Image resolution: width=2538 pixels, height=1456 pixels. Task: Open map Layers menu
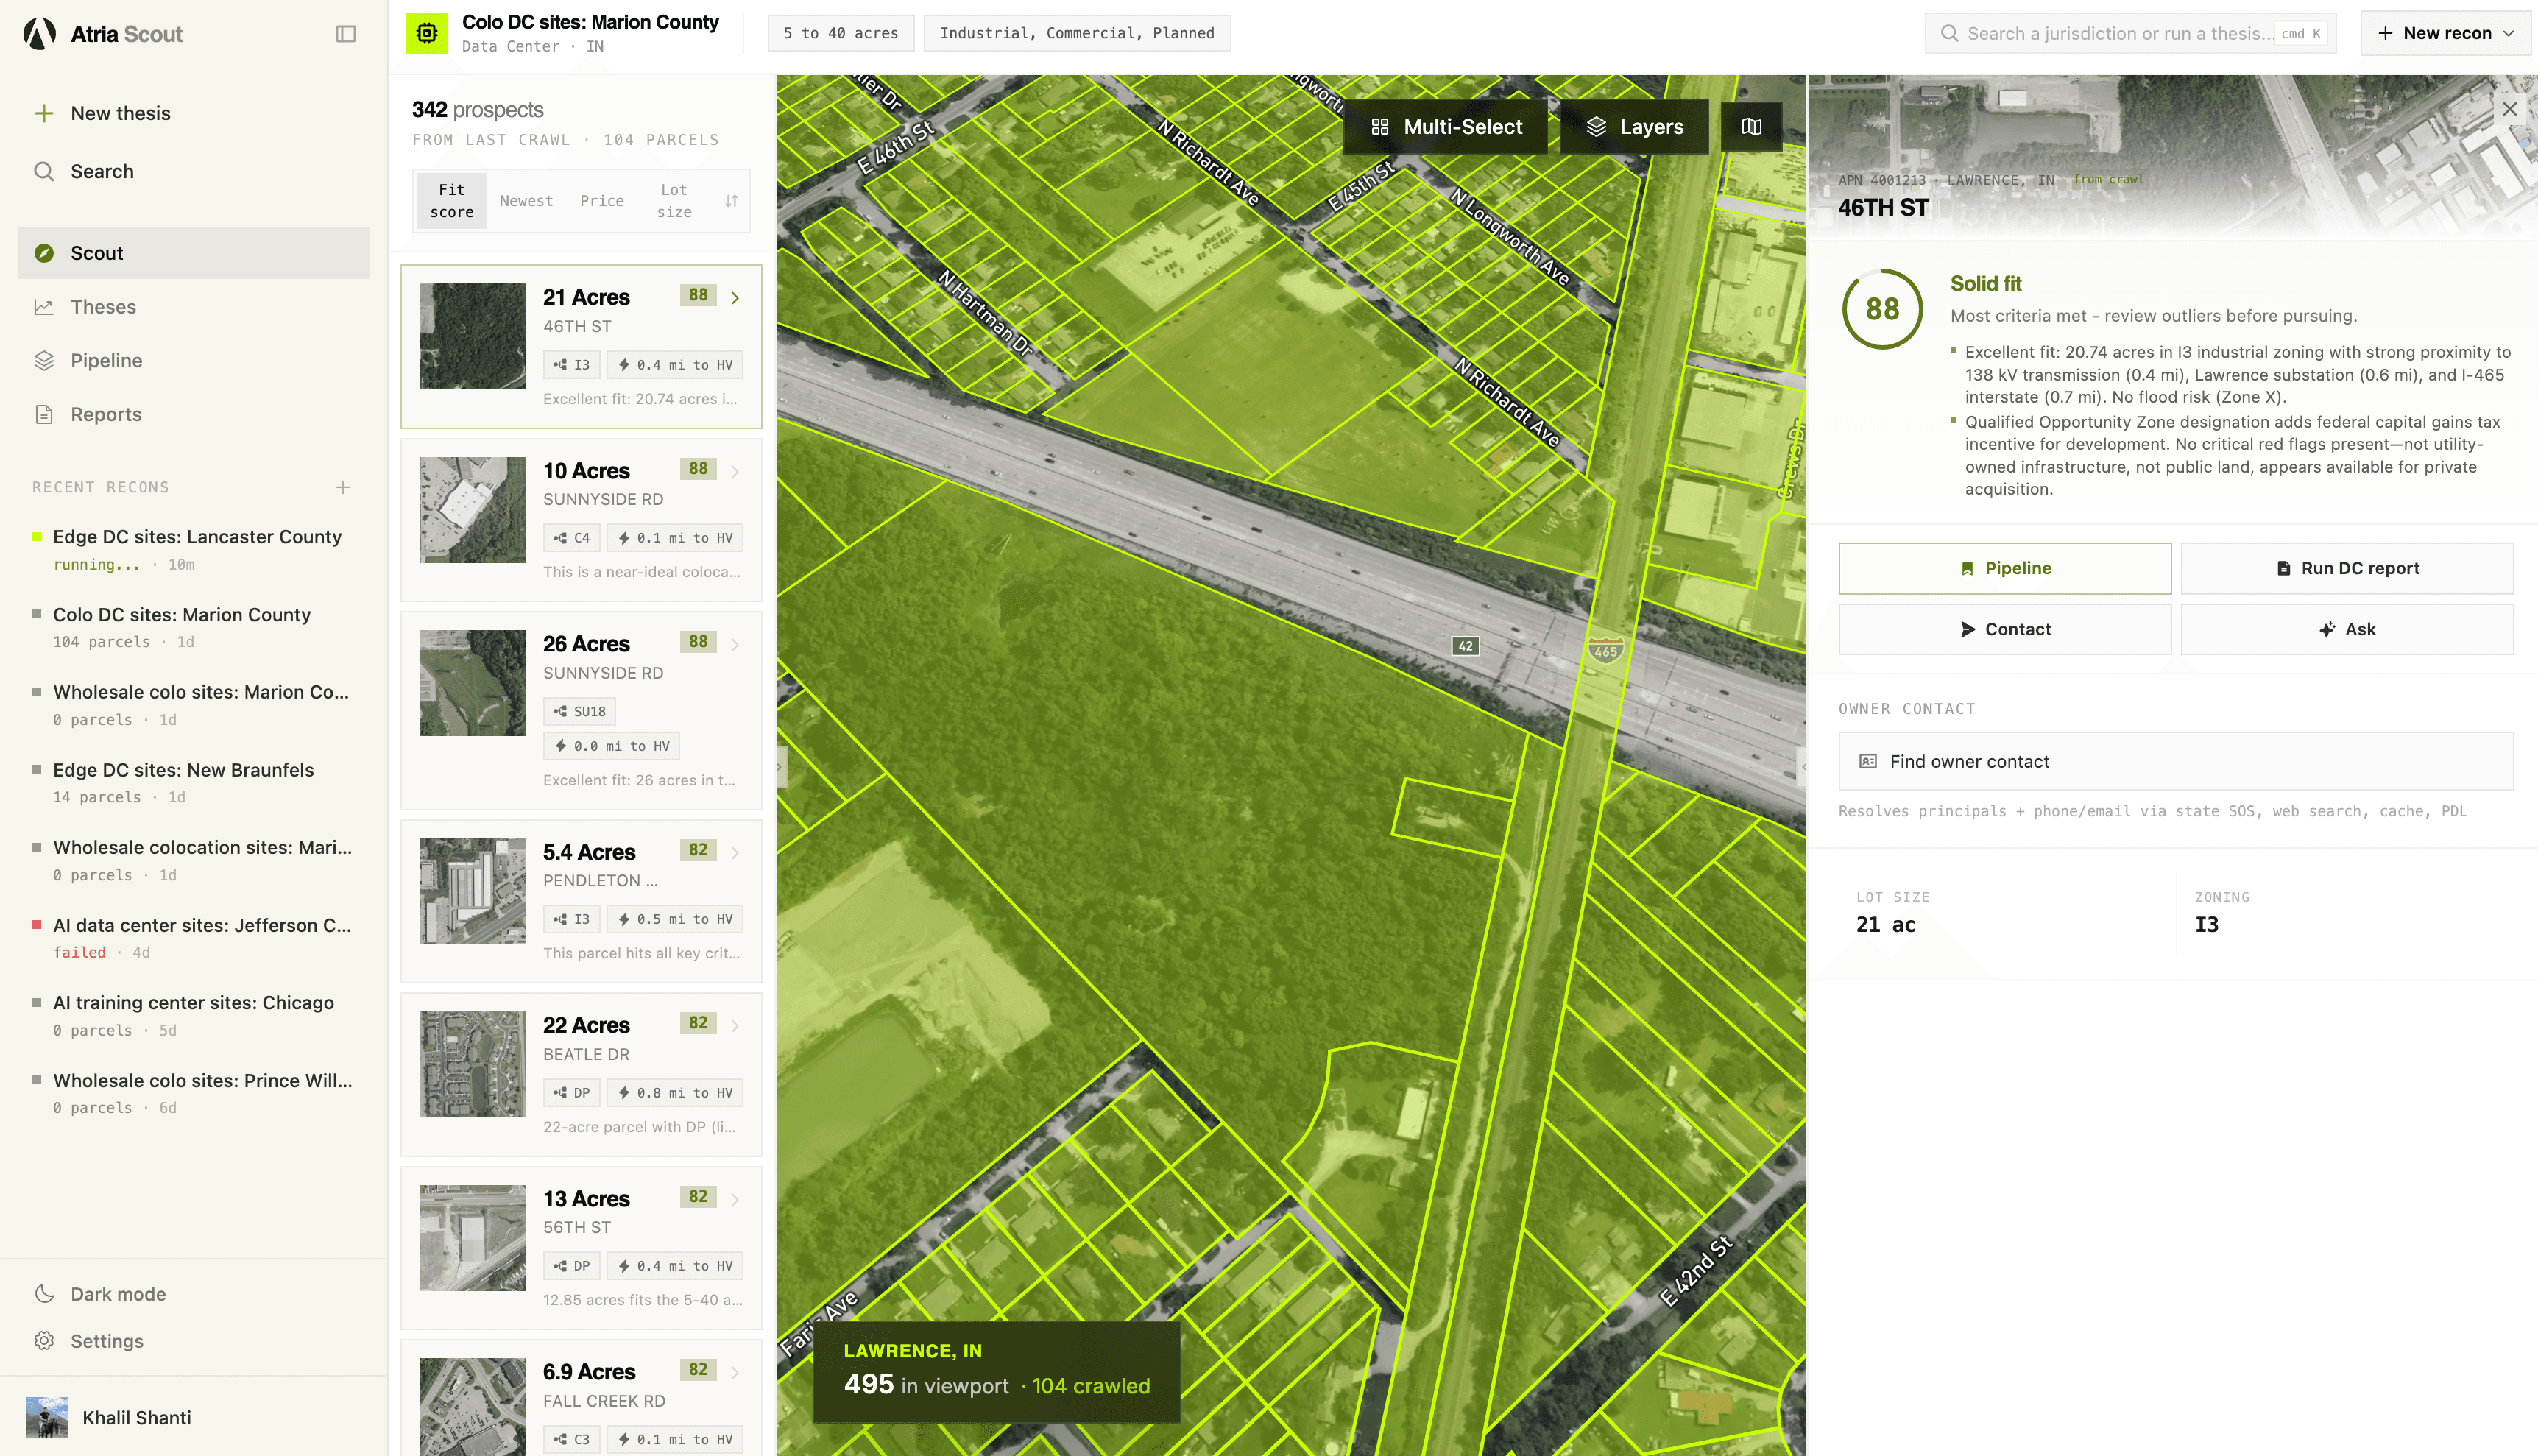tap(1635, 127)
